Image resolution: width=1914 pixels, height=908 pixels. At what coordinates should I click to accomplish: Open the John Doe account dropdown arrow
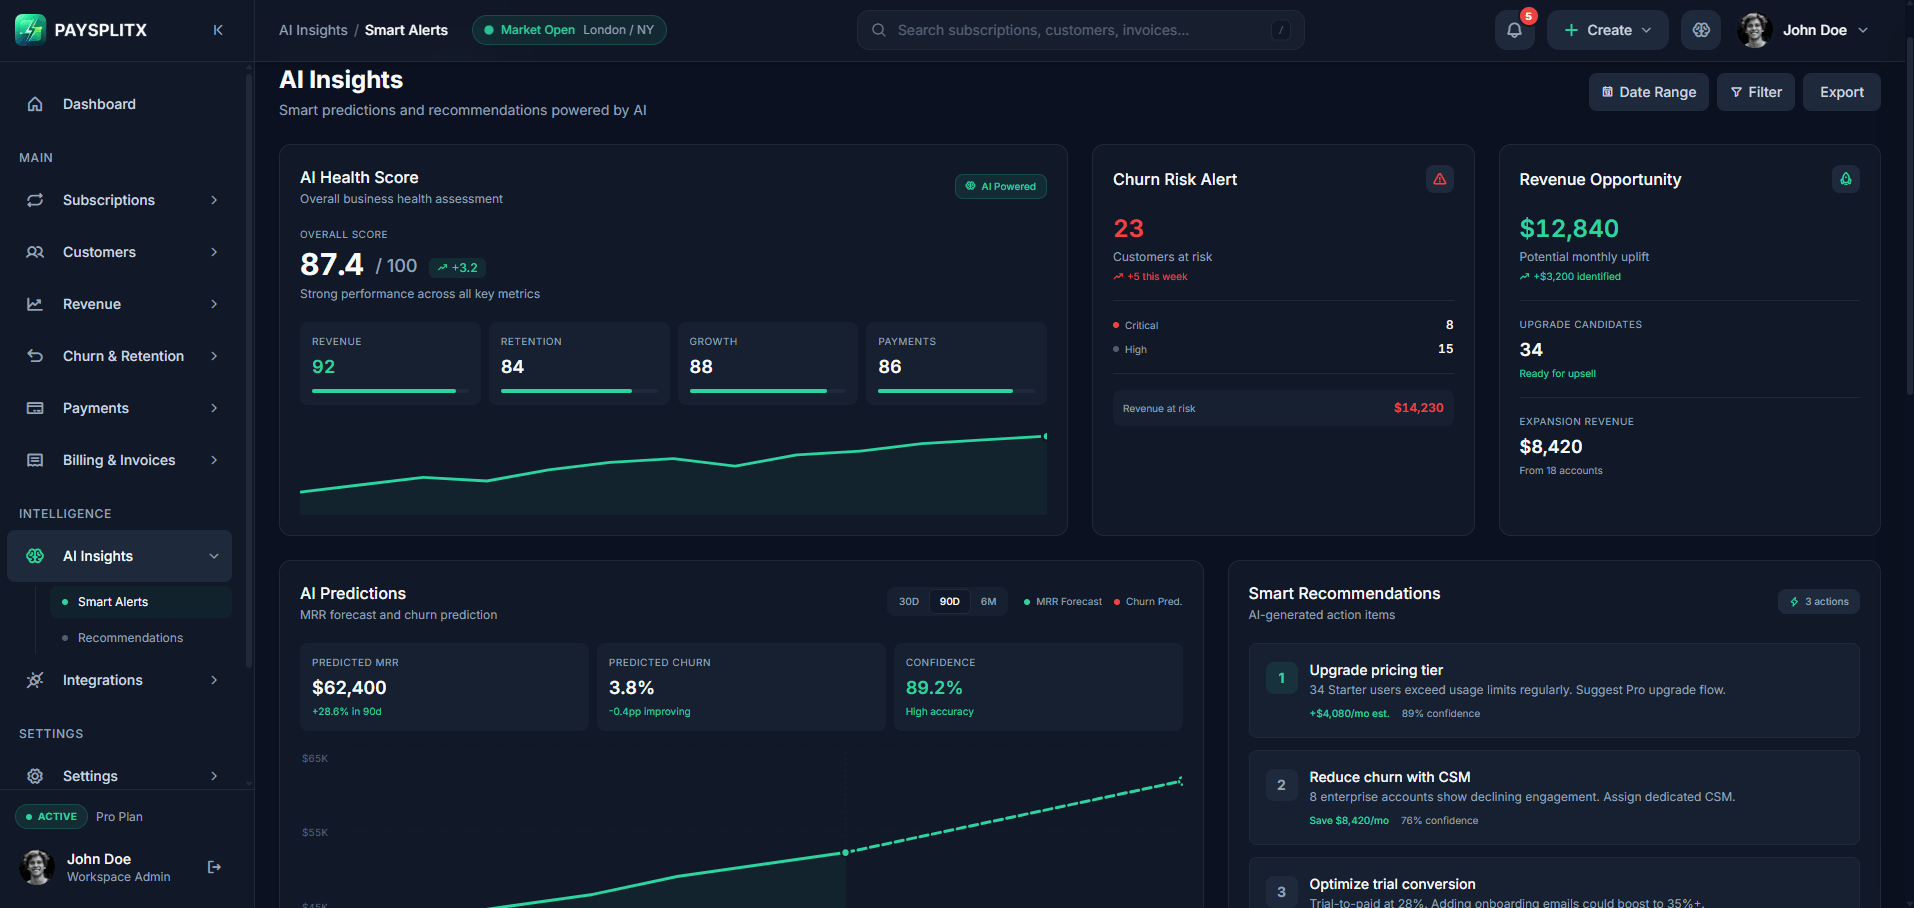[x=1863, y=30]
